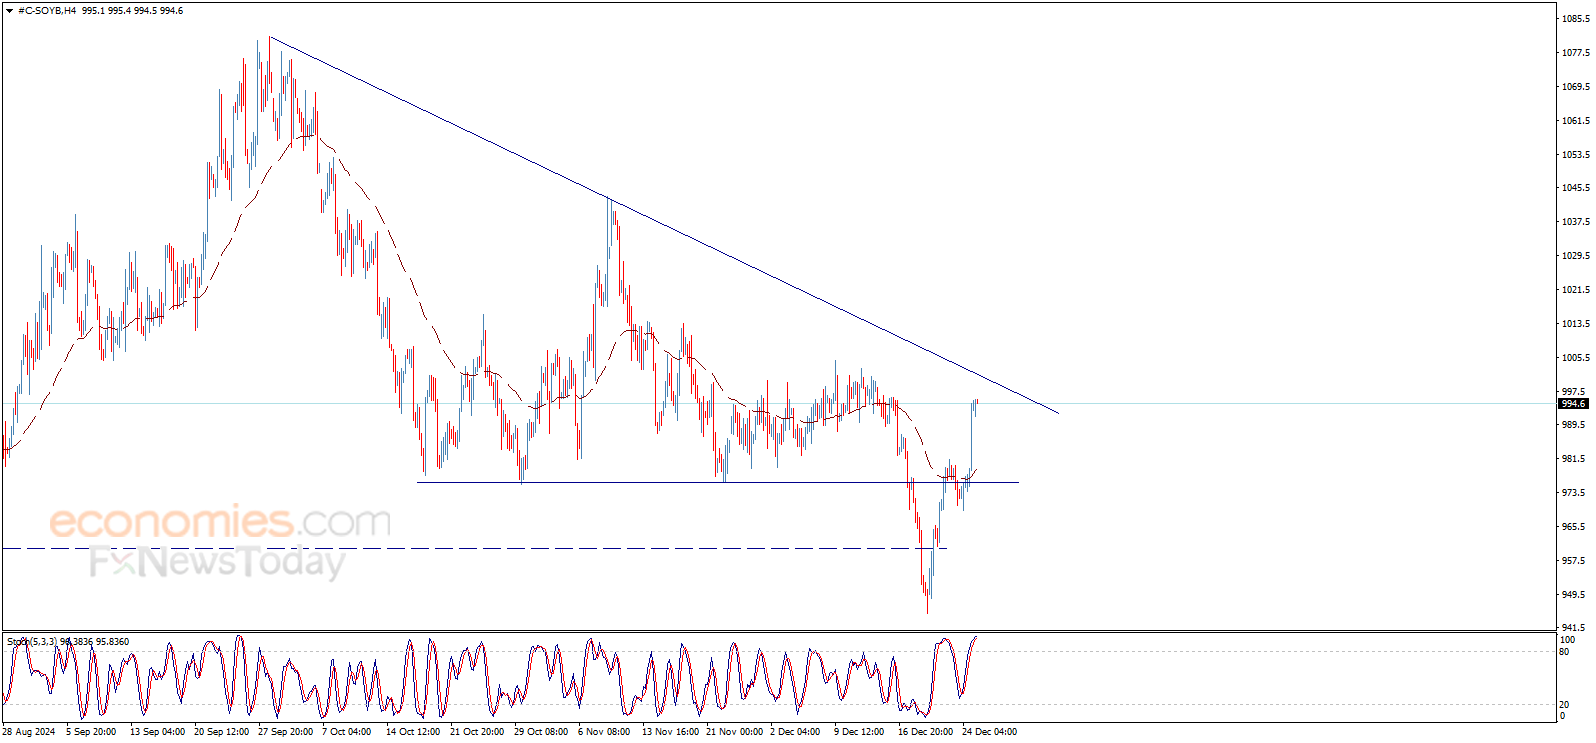Click the 1005.5 price axis label
Viewport: 1596px width, 743px height.
(x=1576, y=358)
